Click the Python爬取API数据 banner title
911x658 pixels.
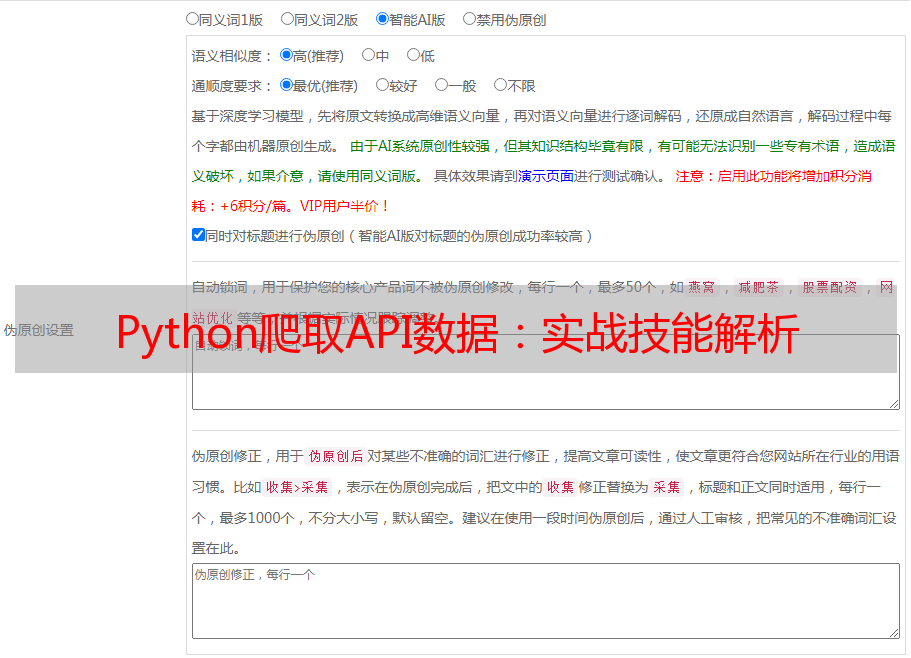click(x=457, y=334)
